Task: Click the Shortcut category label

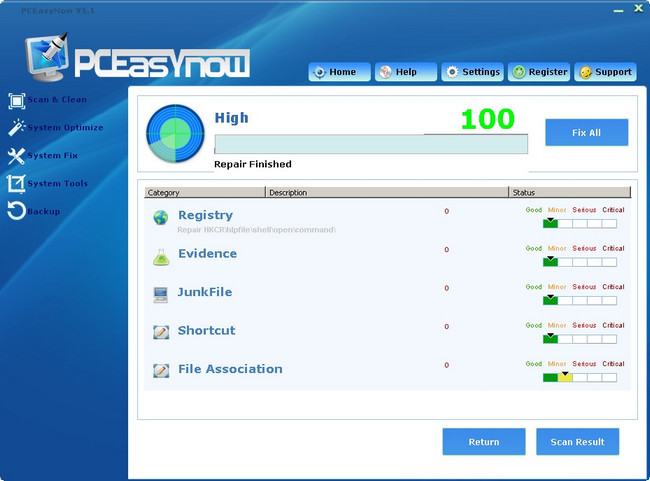Action: (206, 330)
